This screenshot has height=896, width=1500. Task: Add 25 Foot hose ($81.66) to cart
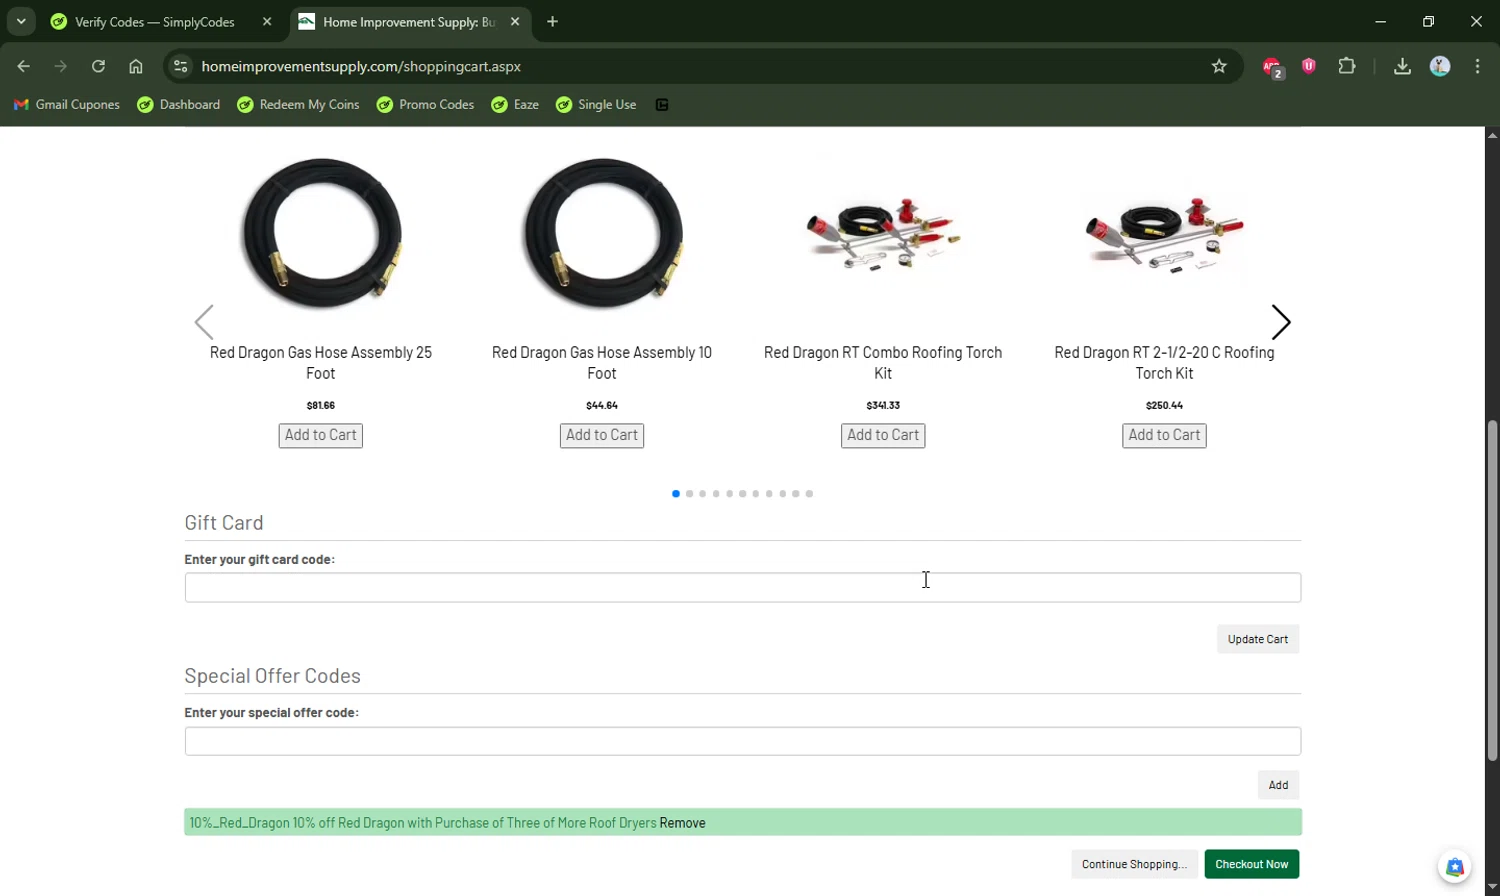(321, 435)
